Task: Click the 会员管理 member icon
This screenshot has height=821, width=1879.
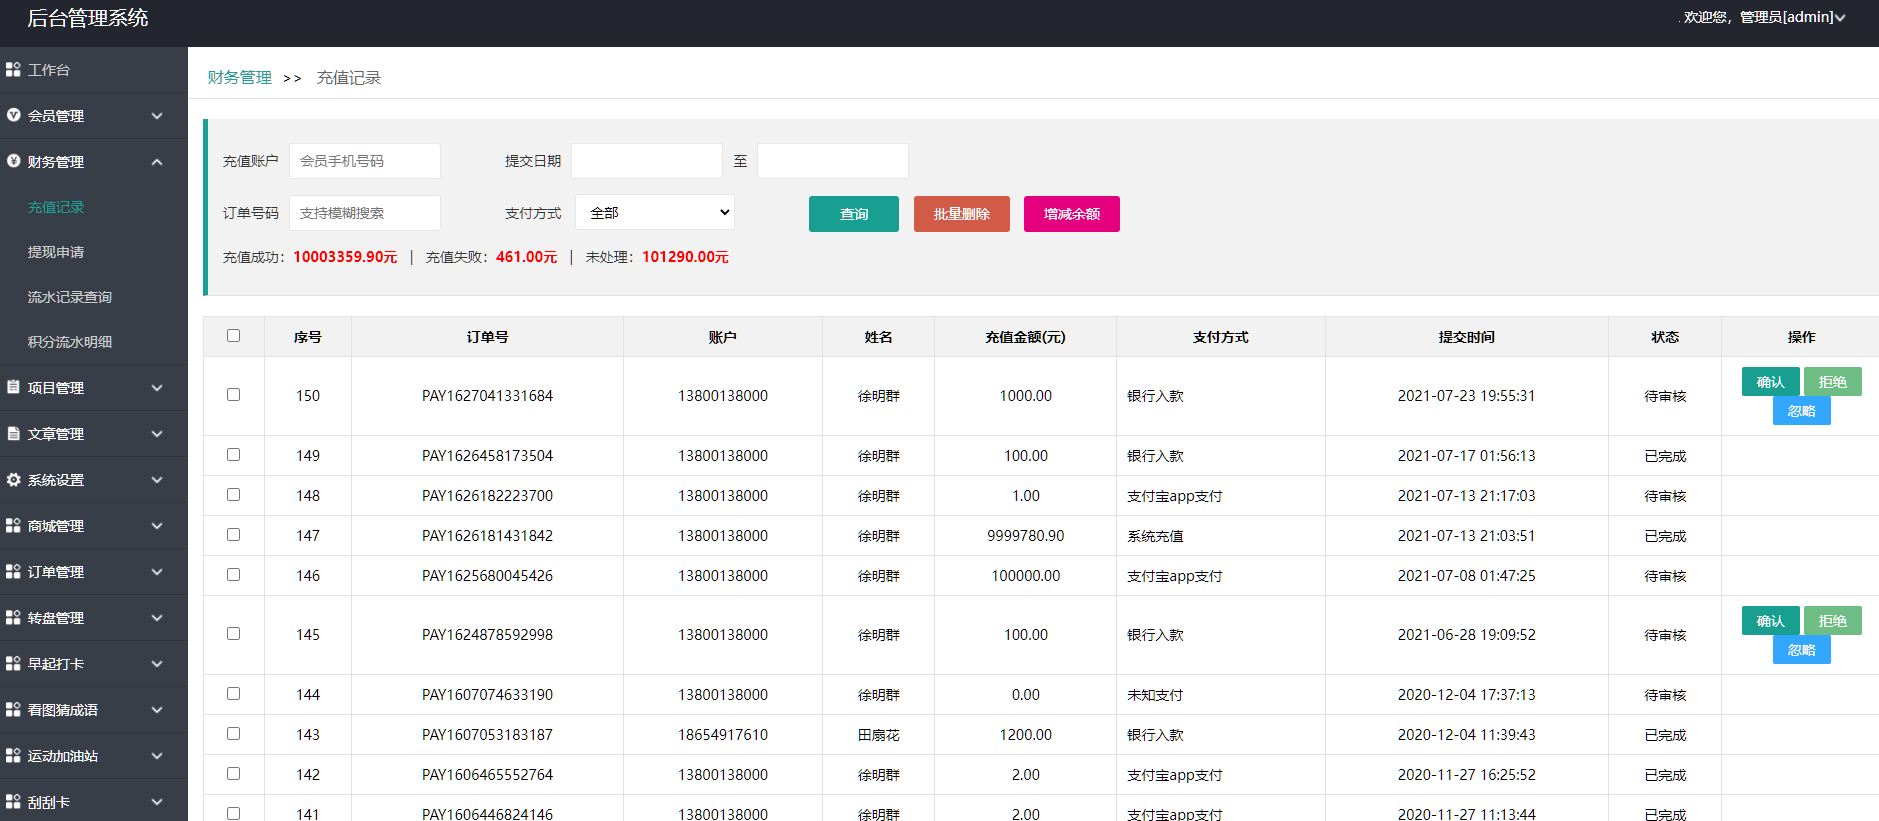Action: pyautogui.click(x=13, y=116)
